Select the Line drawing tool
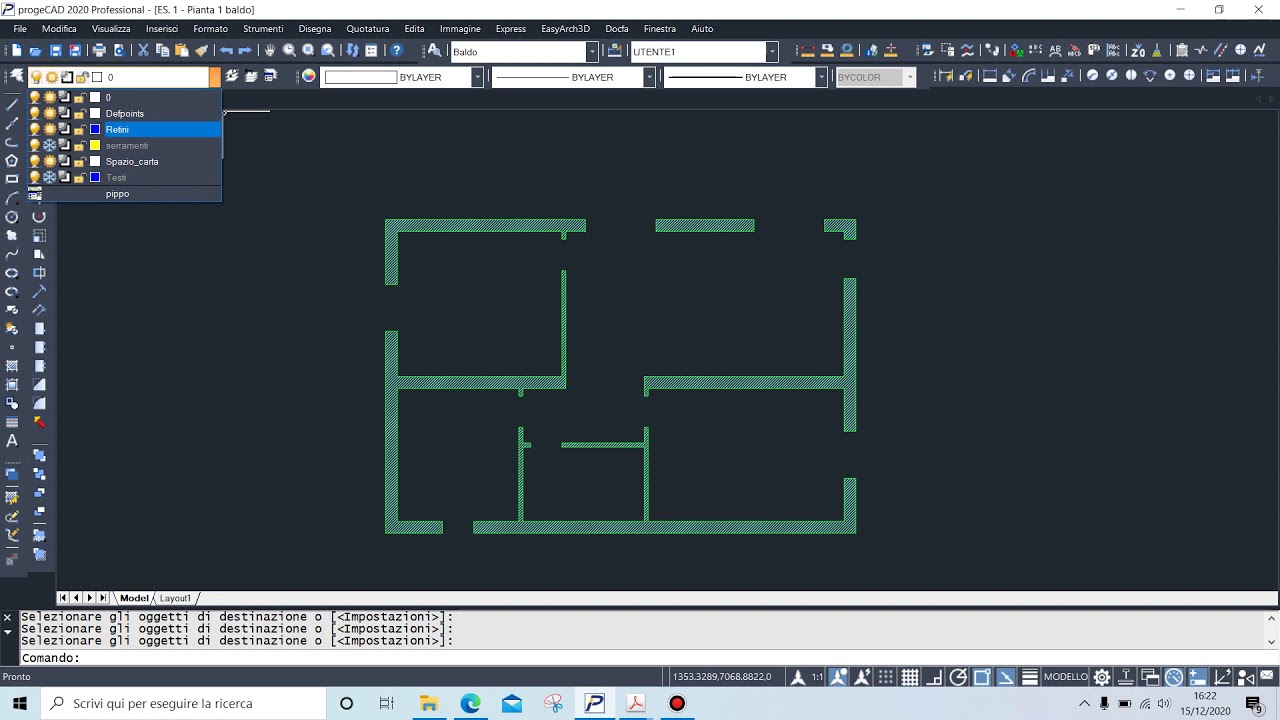This screenshot has width=1280, height=720. tap(12, 104)
